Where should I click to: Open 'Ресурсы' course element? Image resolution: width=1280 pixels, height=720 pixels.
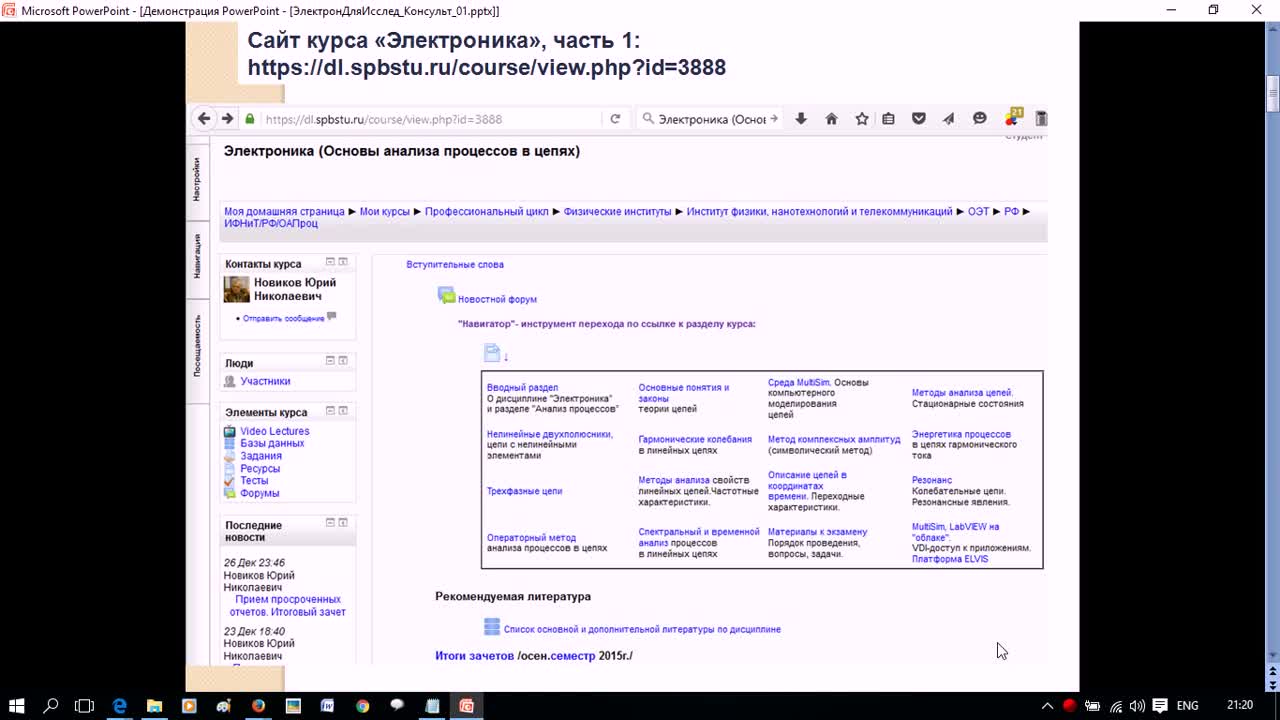(x=260, y=468)
